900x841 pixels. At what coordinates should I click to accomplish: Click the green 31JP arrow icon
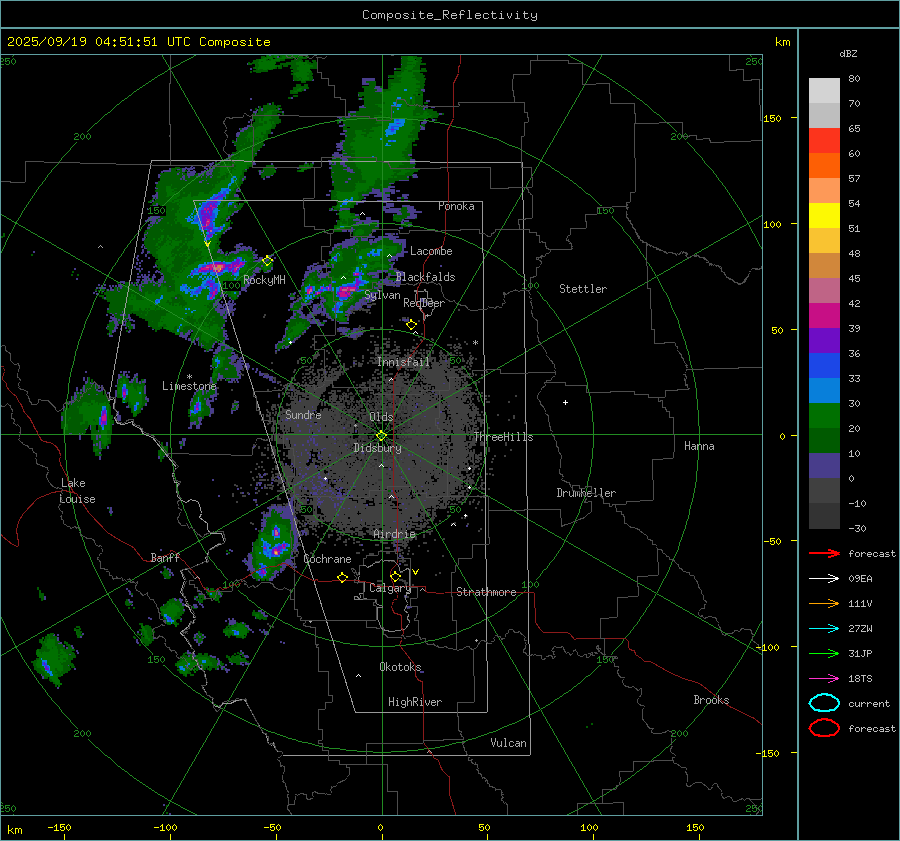[x=824, y=653]
